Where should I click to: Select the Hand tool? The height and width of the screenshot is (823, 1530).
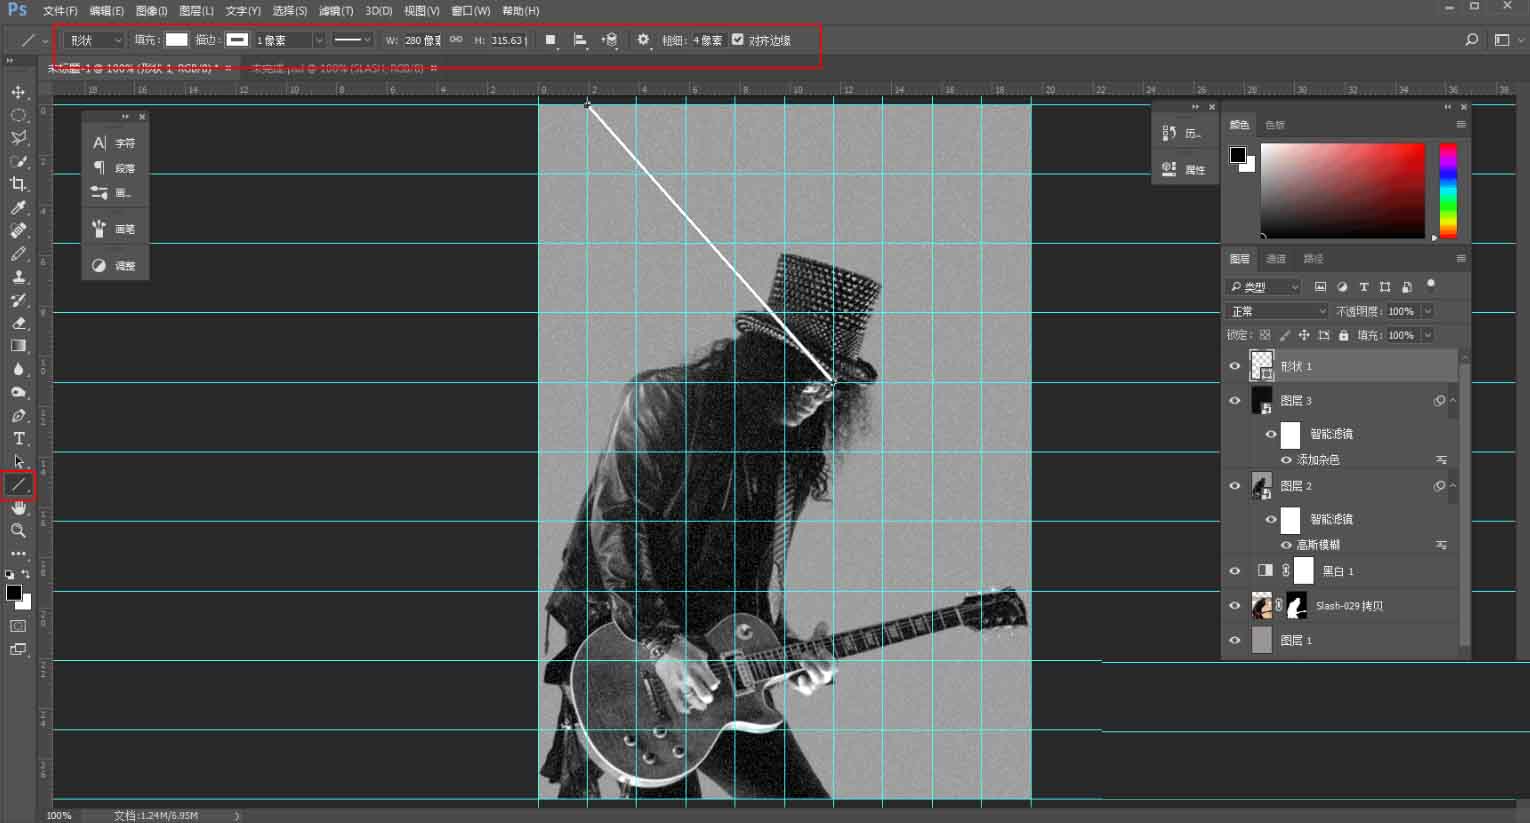(18, 508)
